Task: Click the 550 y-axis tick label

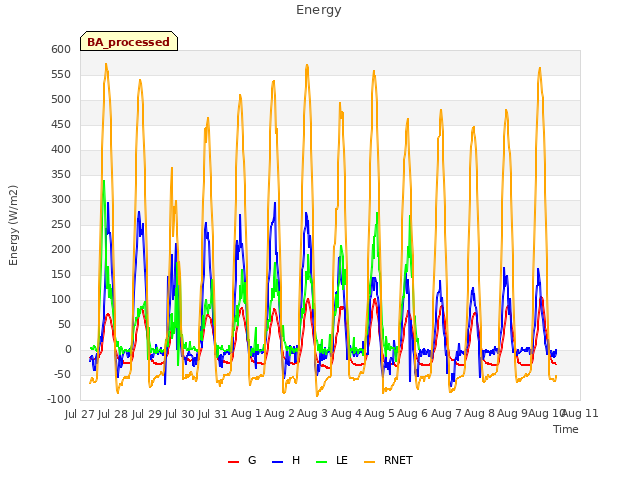Action: 61,75
